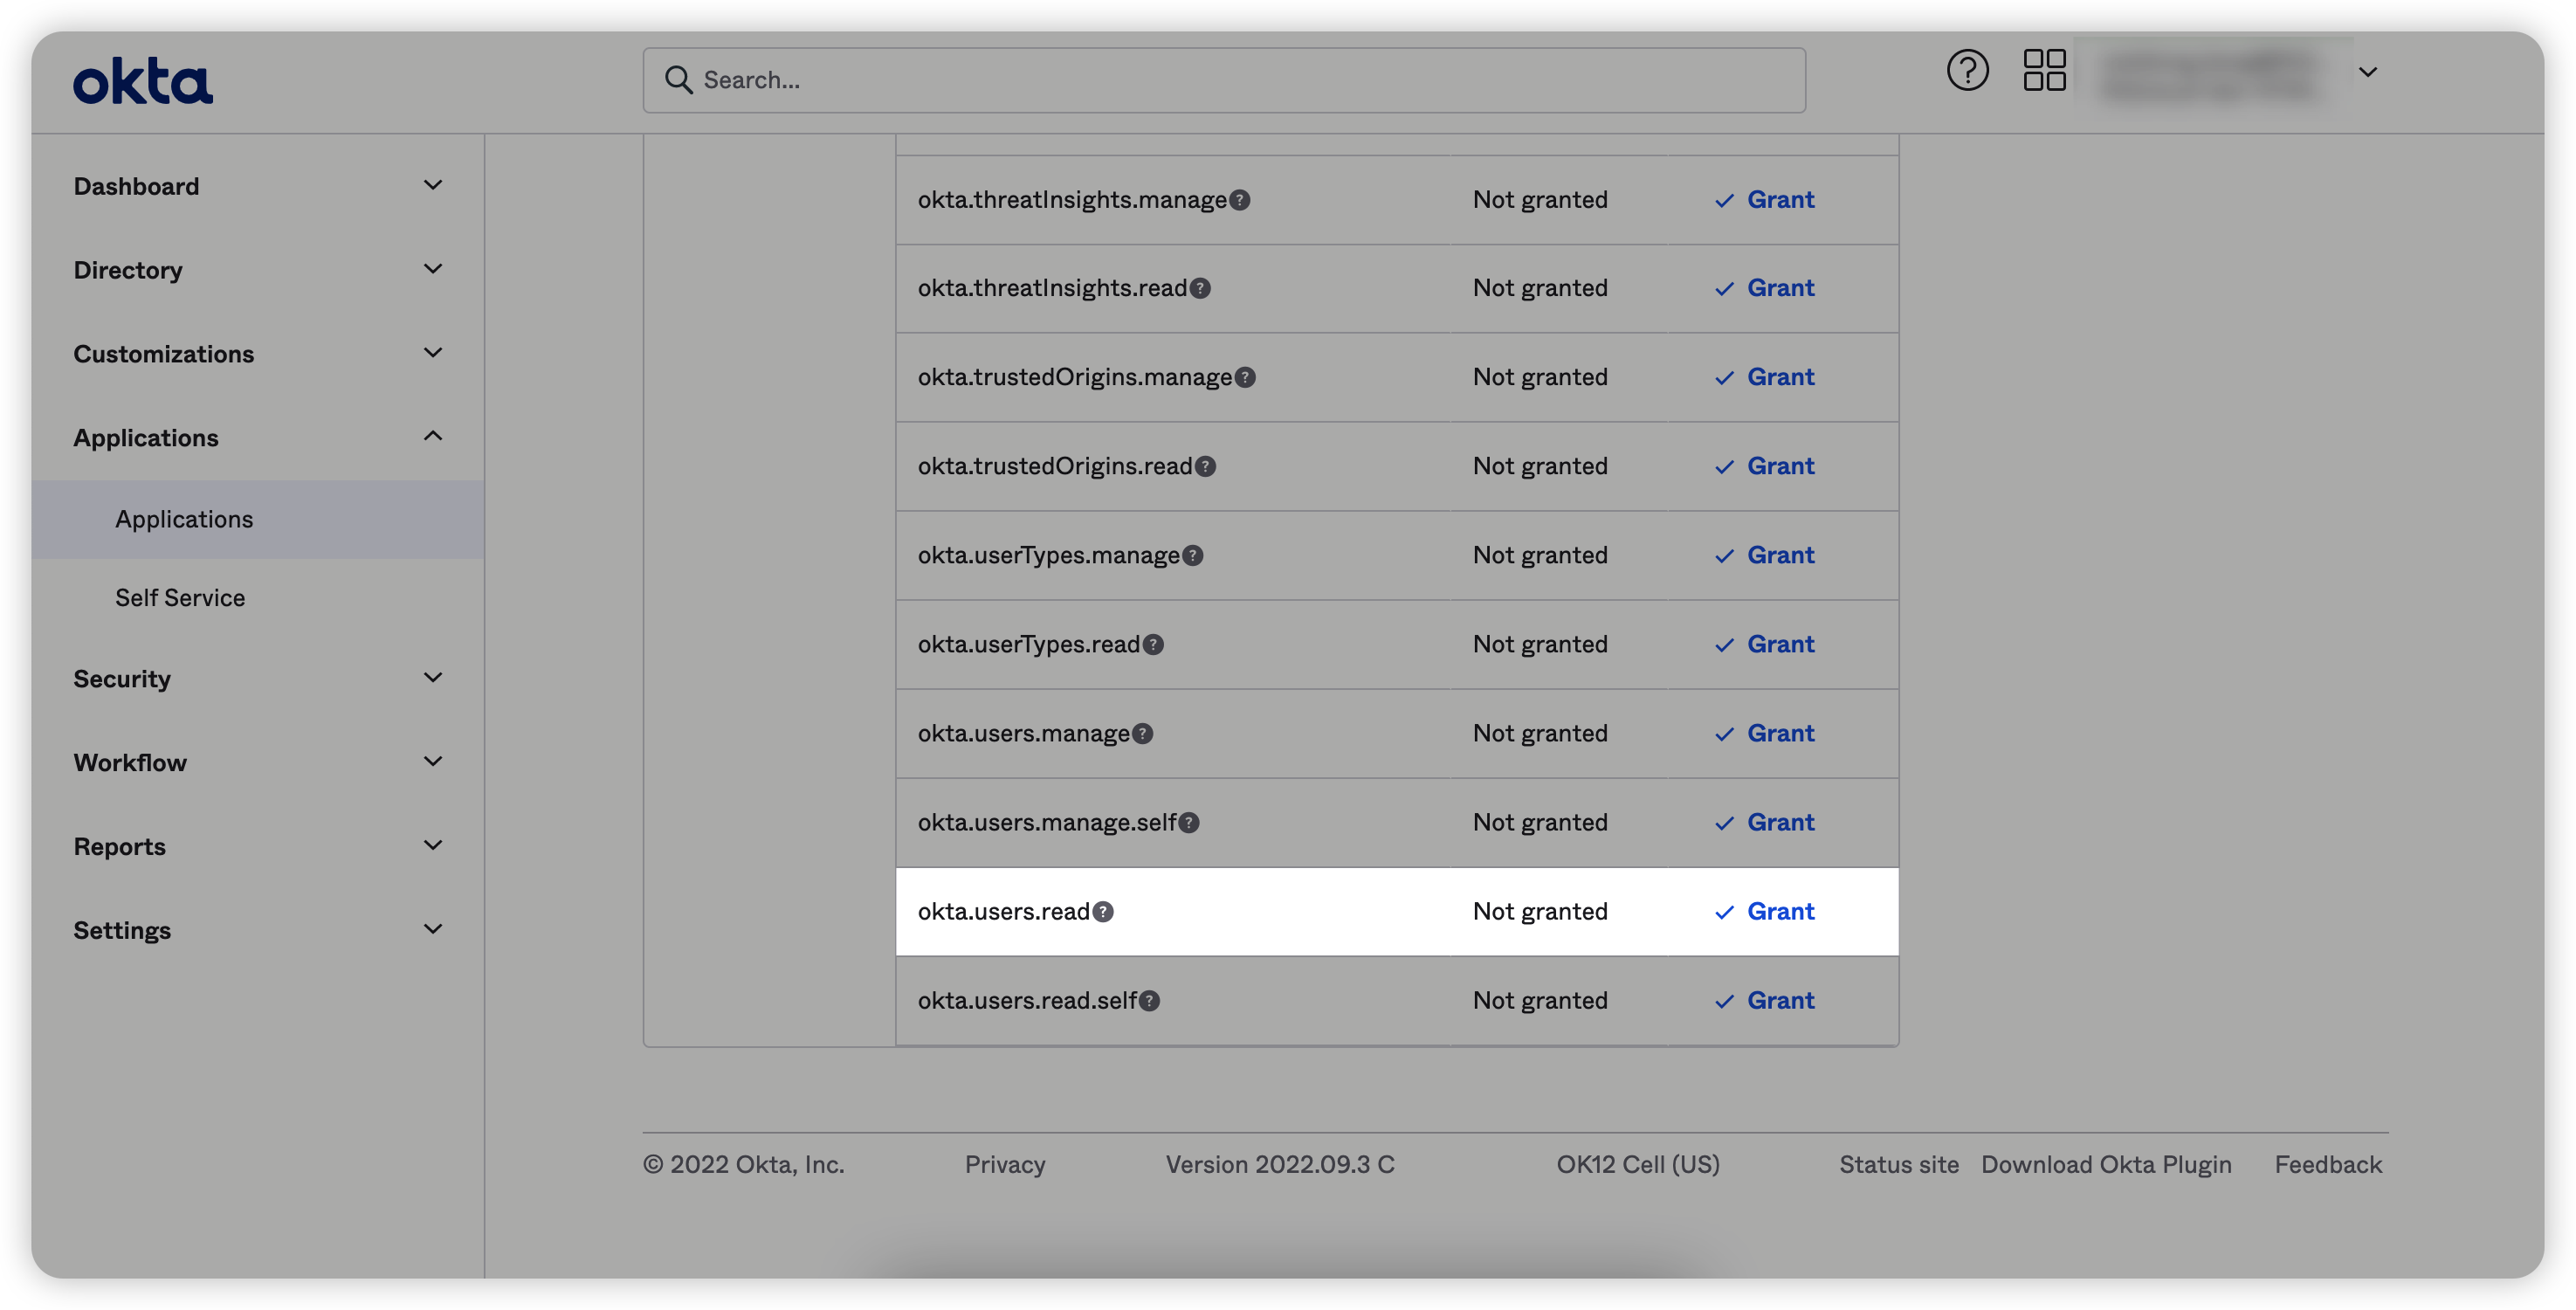Viewport: 2576px width, 1310px height.
Task: Open the Self Service menu item
Action: click(180, 598)
